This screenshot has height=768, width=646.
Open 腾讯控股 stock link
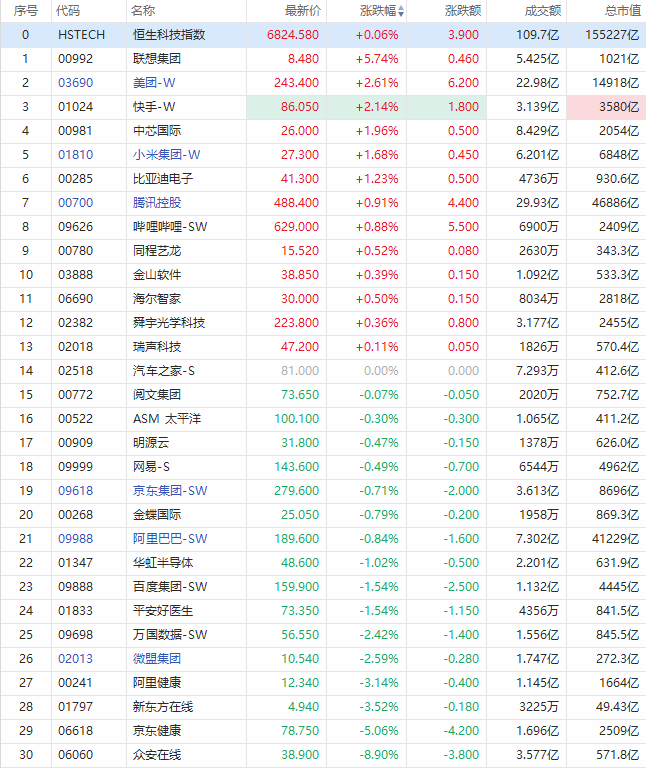(x=157, y=203)
